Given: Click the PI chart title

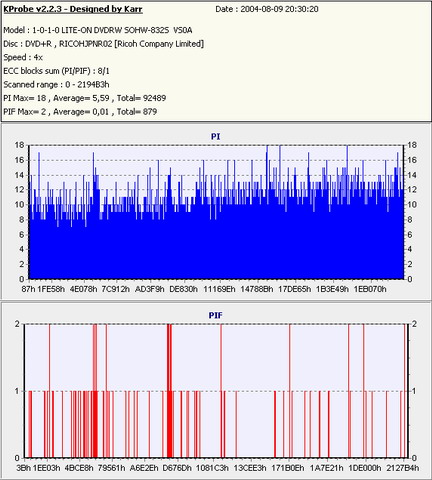Looking at the screenshot, I should point(215,136).
